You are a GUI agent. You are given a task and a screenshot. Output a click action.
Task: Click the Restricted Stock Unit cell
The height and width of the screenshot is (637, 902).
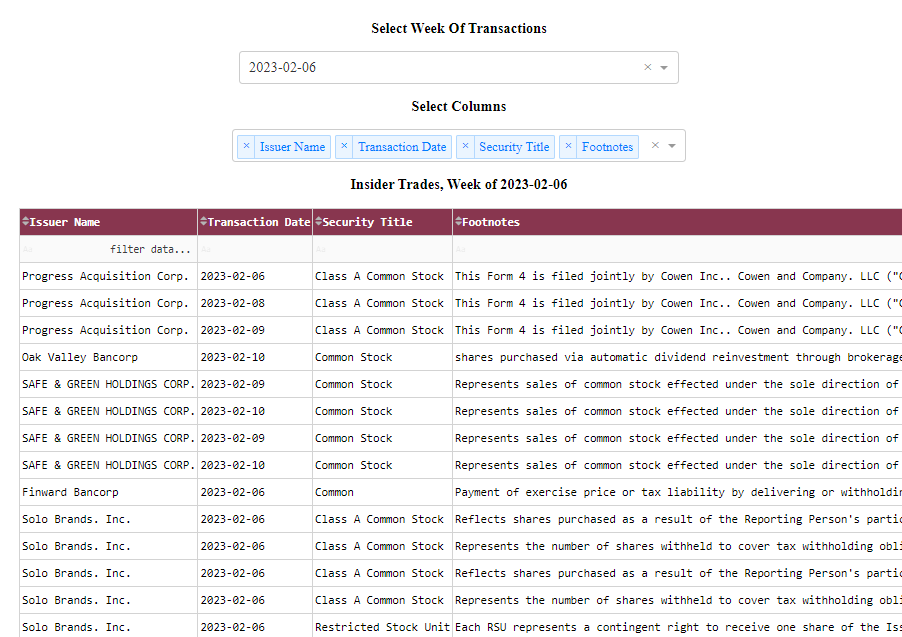coord(382,627)
